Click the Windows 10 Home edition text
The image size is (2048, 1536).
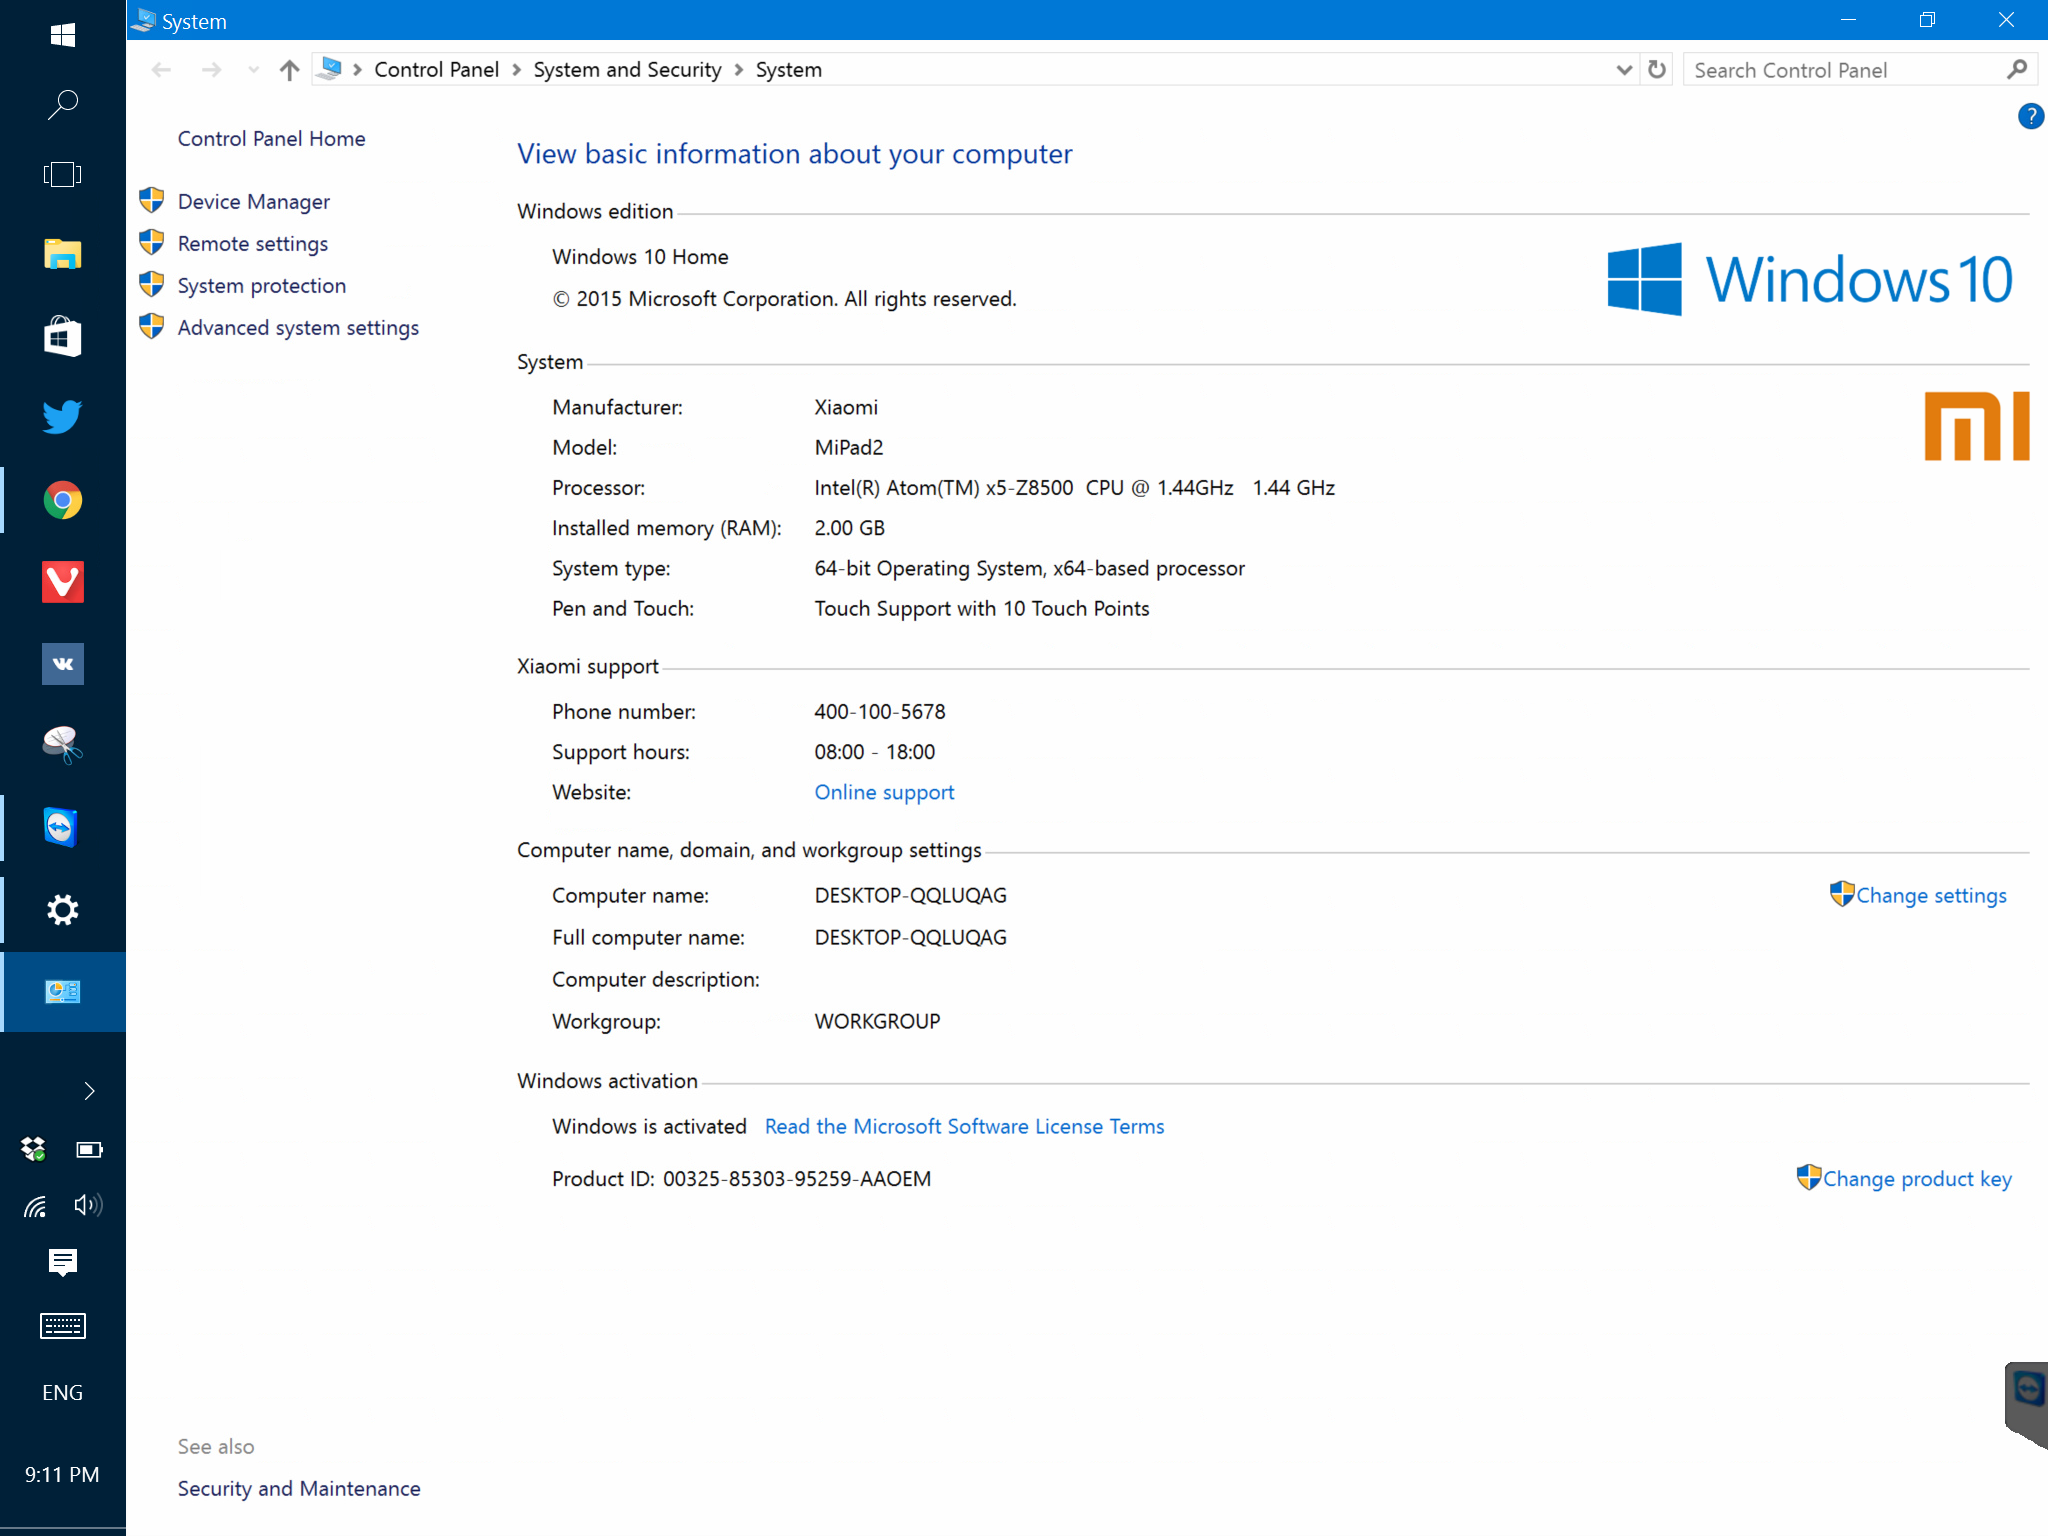[640, 257]
